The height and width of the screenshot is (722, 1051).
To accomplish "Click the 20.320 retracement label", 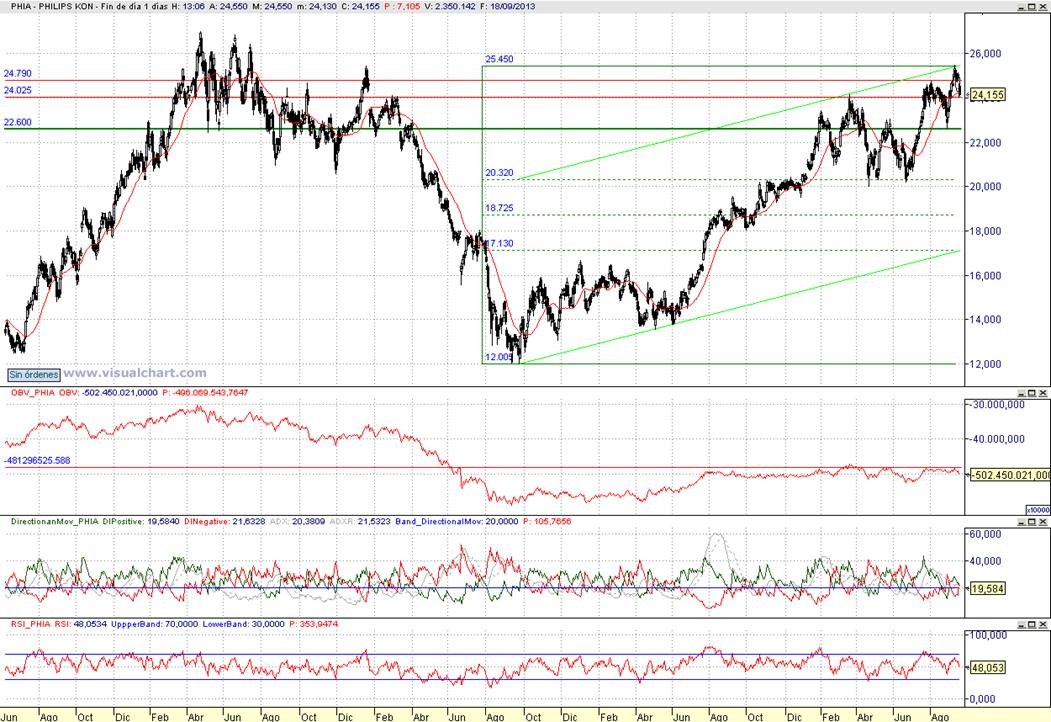I will pyautogui.click(x=499, y=173).
